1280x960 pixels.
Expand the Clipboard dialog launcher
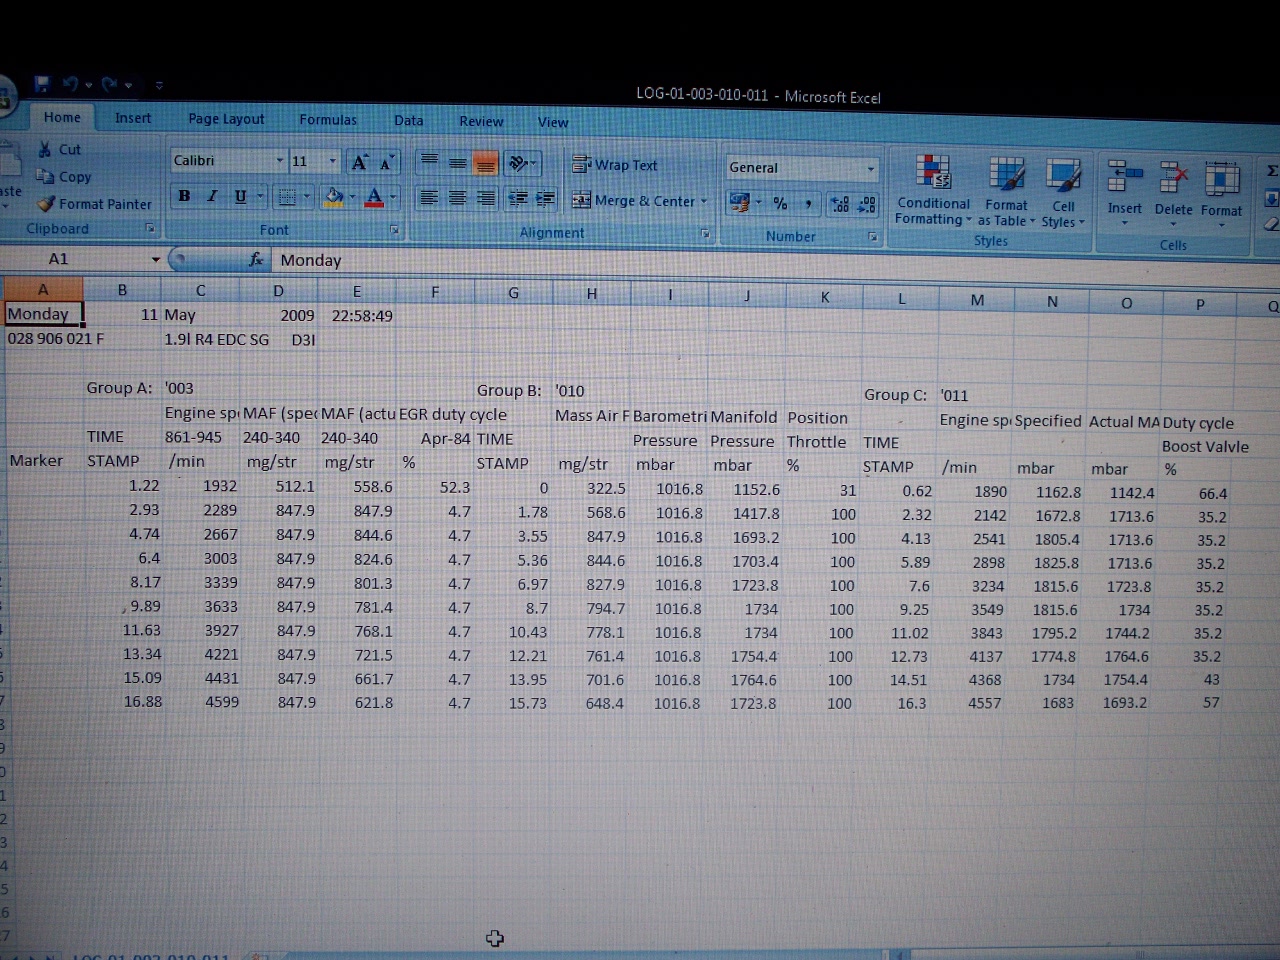click(150, 228)
